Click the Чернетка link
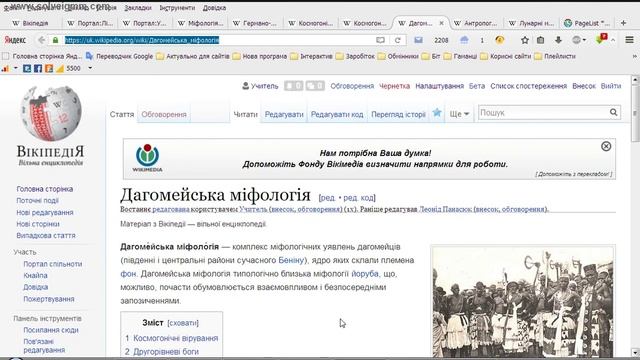This screenshot has height=360, width=640. pos(394,86)
